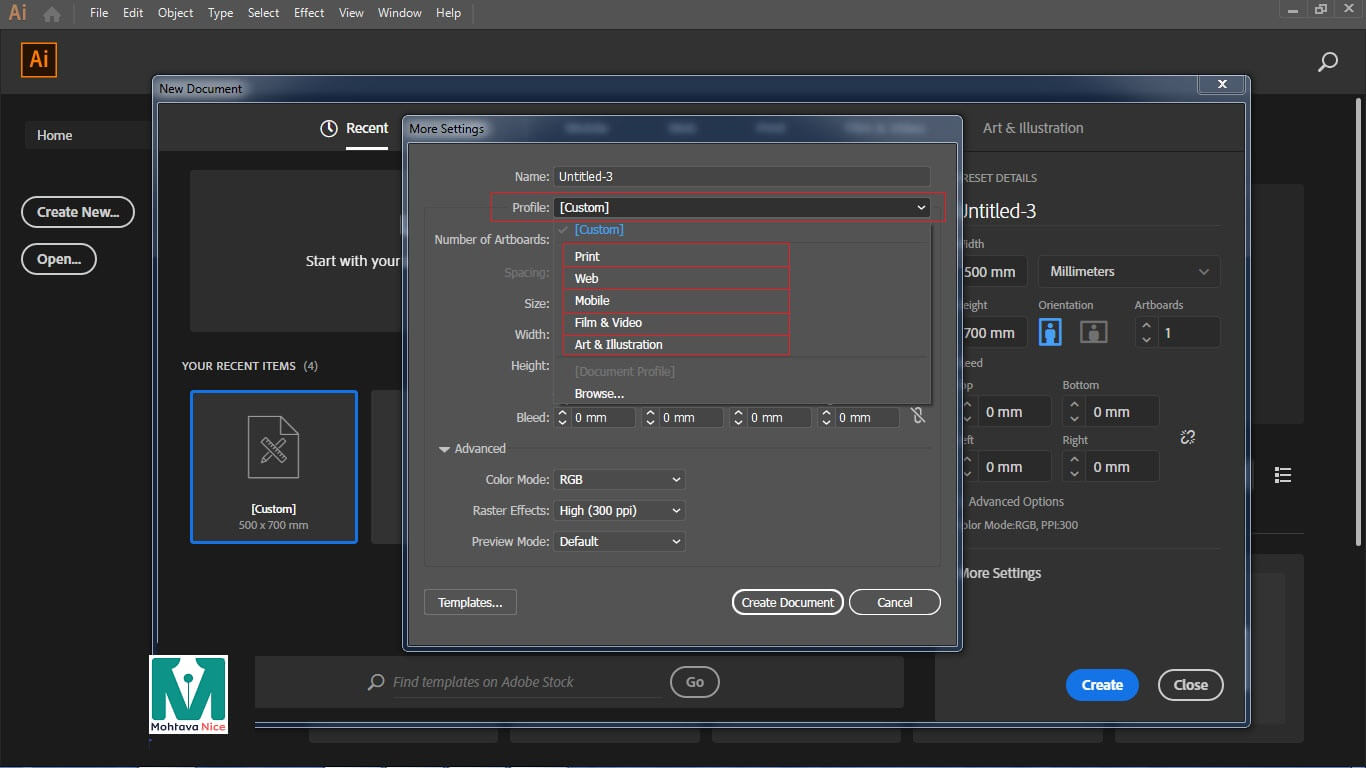The height and width of the screenshot is (768, 1366).
Task: Open the Effect menu
Action: 309,13
